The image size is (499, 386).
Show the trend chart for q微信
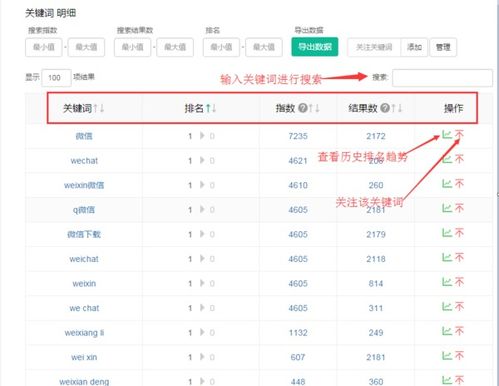click(x=447, y=208)
